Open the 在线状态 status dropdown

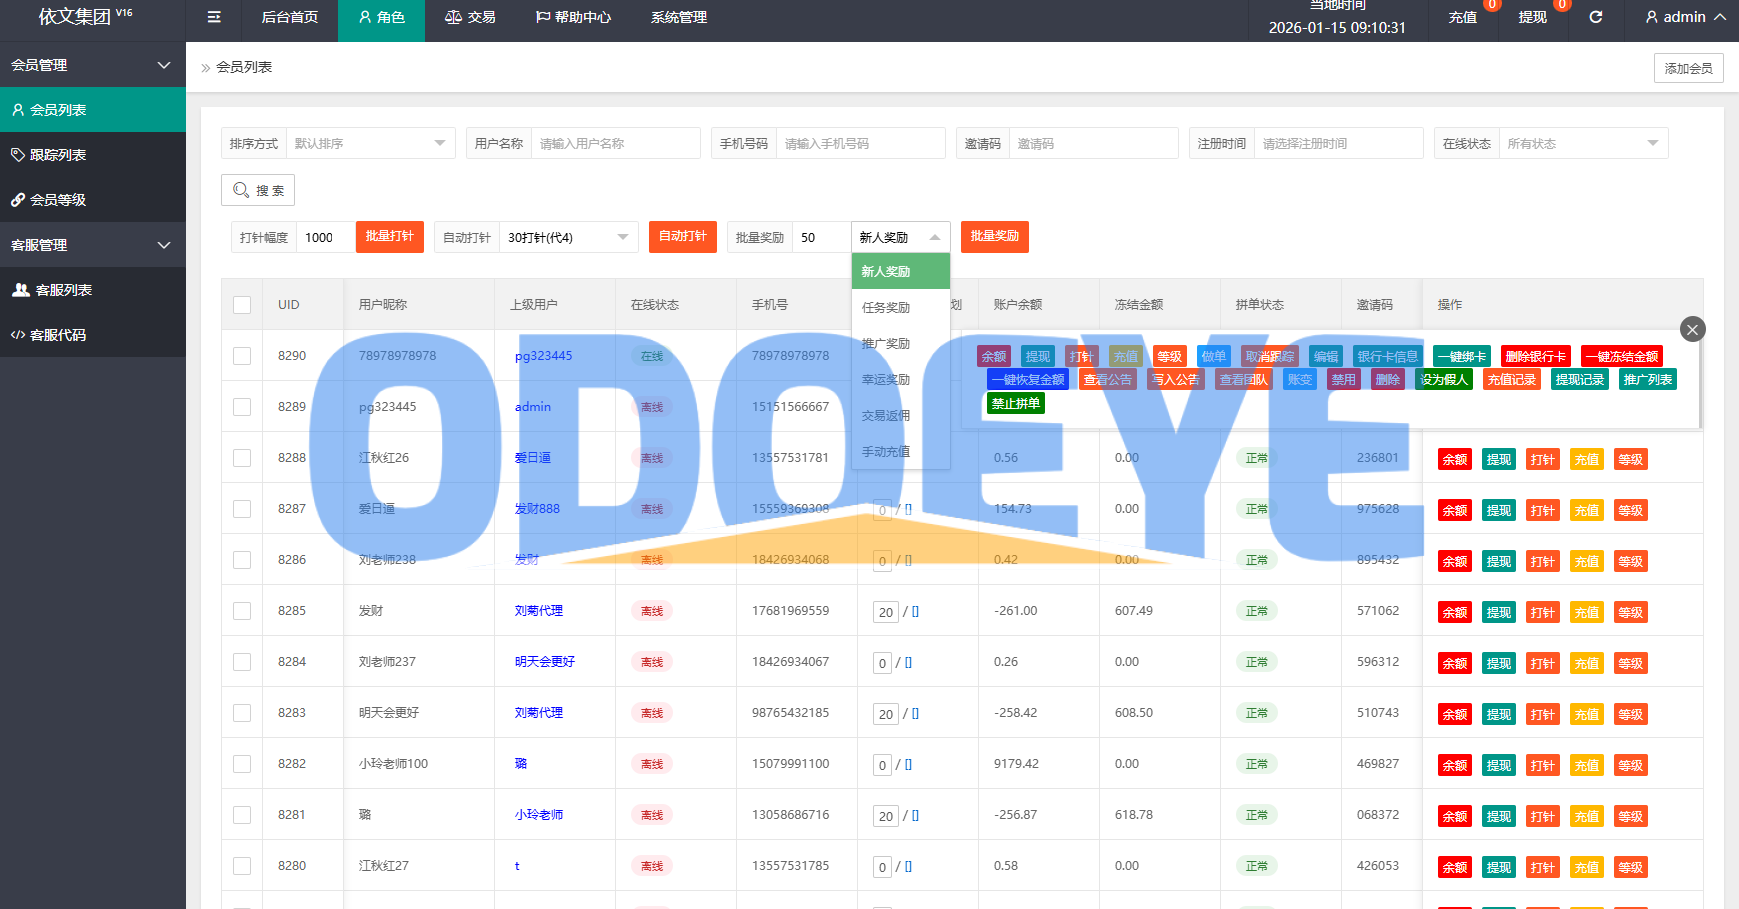coord(1582,143)
